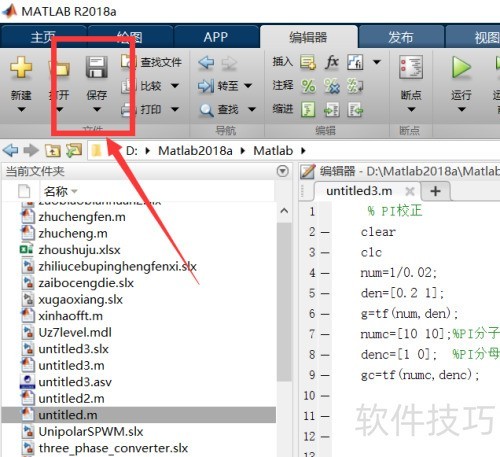Set breakpoint dash on line 9
The height and width of the screenshot is (457, 500).
pos(325,375)
